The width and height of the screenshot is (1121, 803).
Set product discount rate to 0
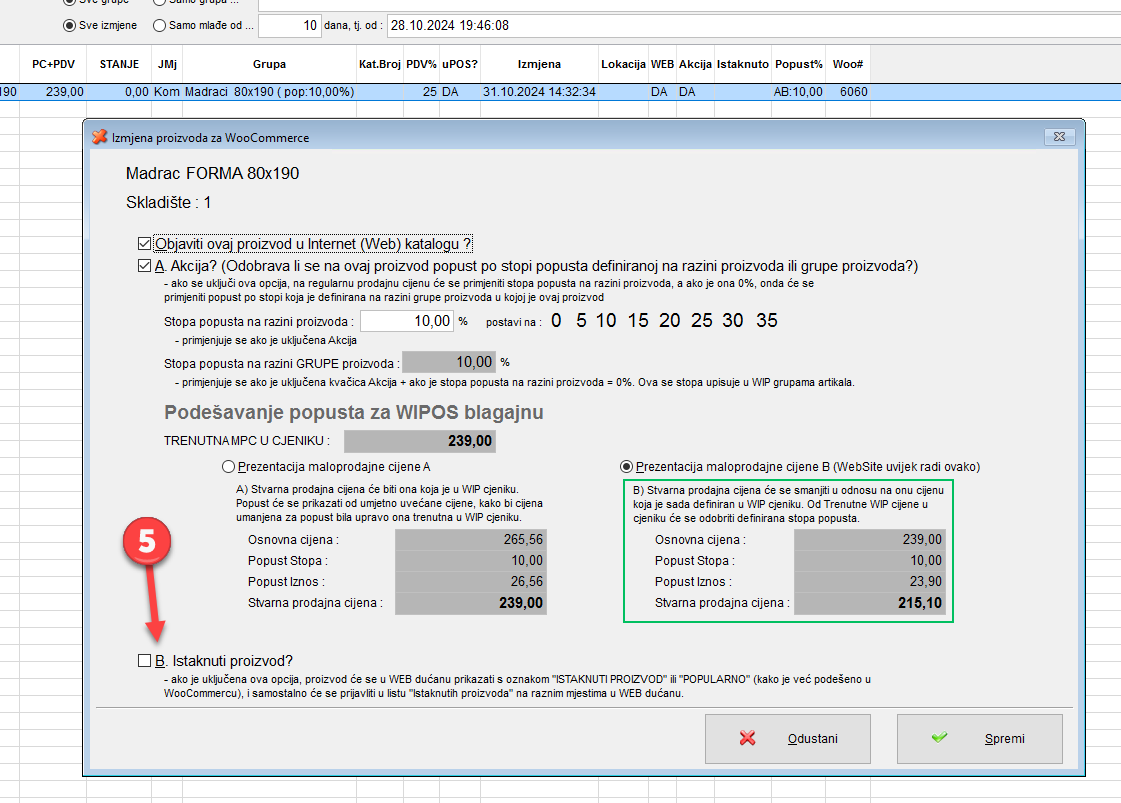click(x=556, y=321)
